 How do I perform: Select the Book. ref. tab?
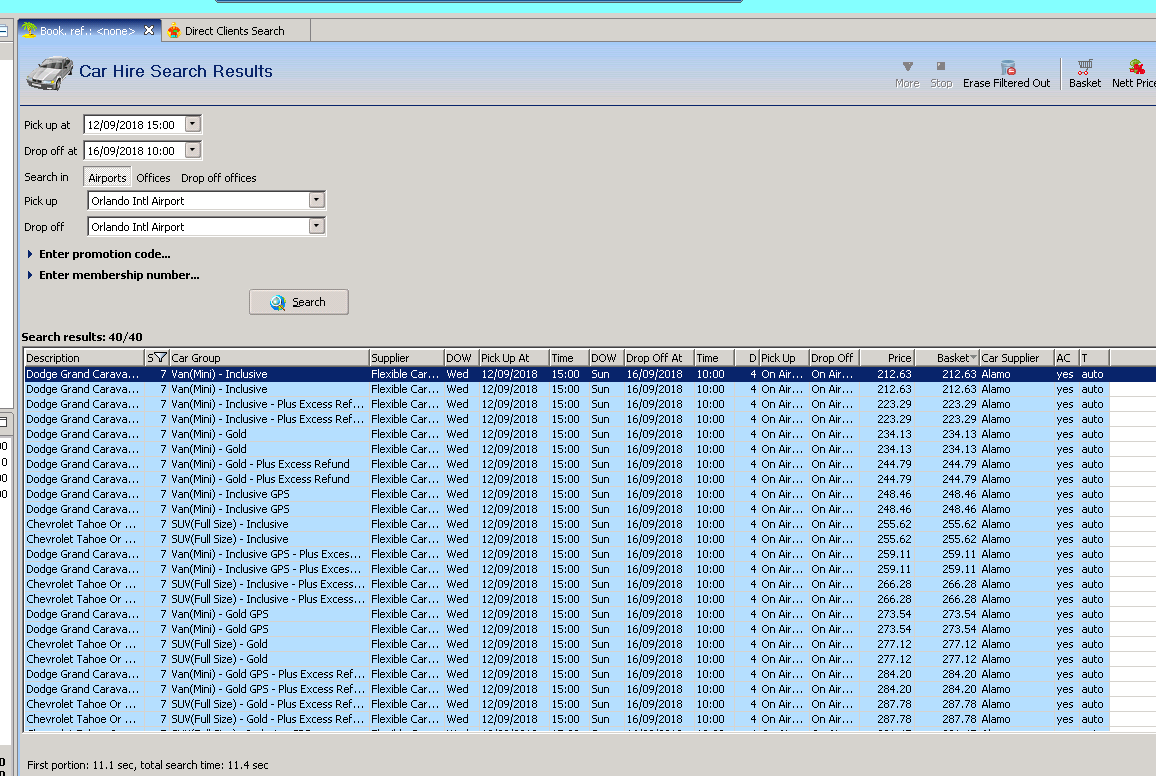pos(86,31)
